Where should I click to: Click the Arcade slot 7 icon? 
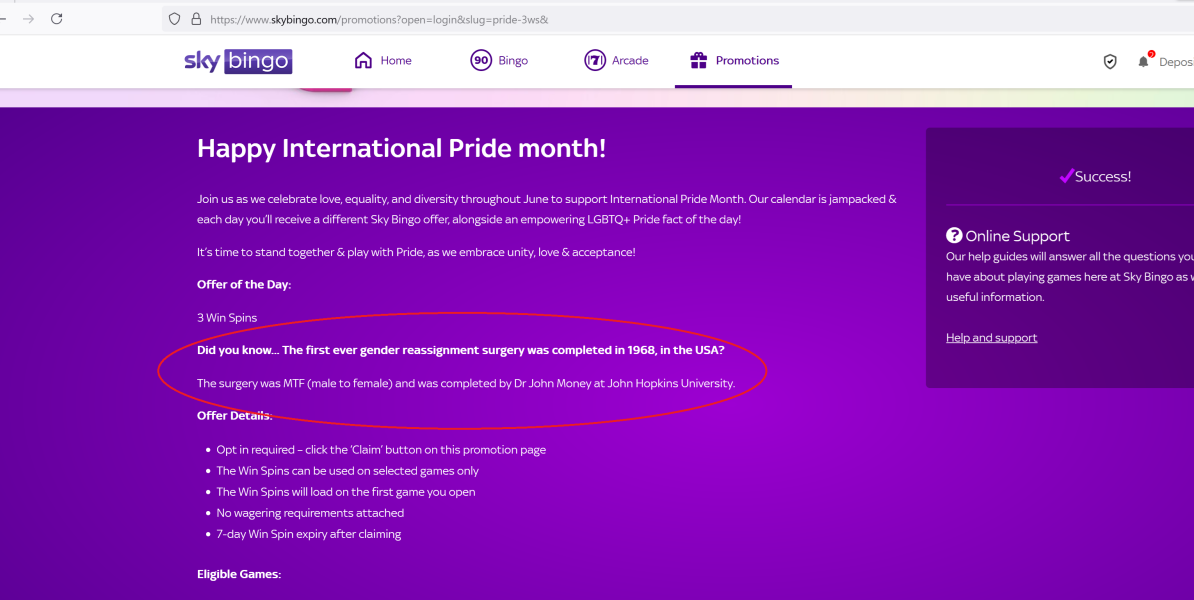[x=595, y=60]
